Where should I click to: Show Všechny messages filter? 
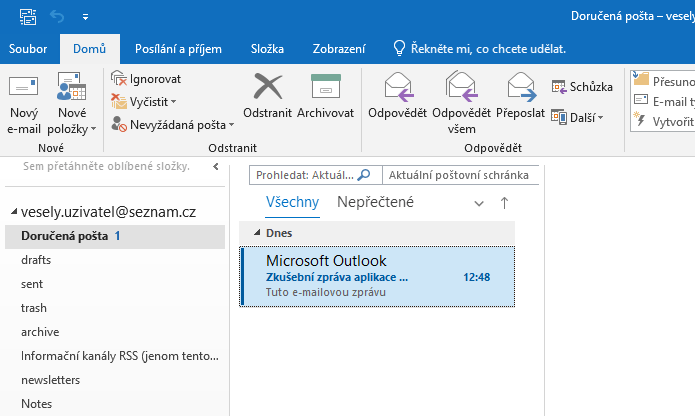click(x=292, y=202)
